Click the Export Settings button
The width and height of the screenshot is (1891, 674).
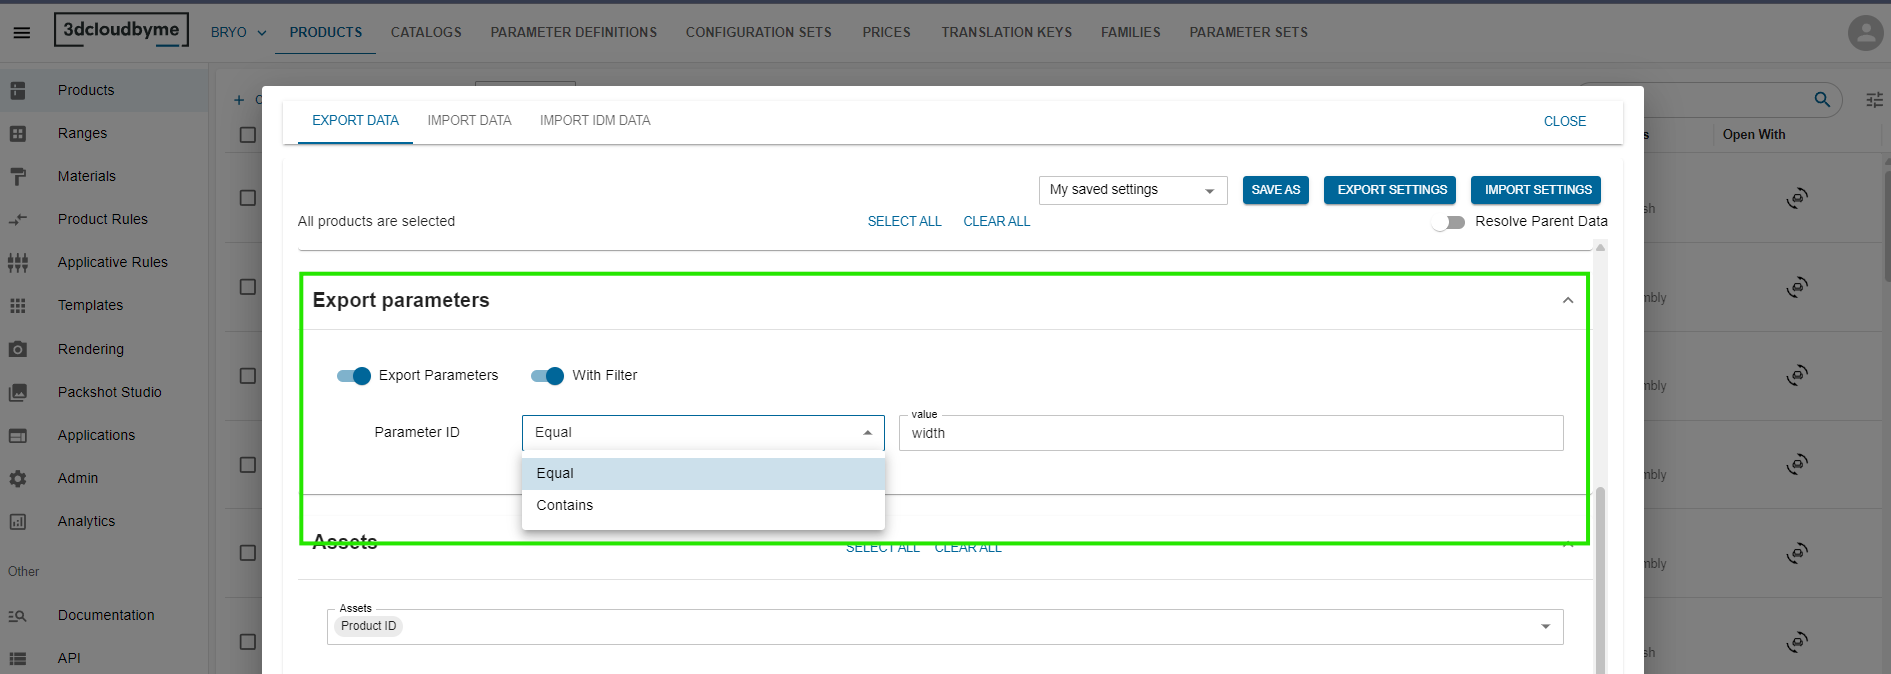(x=1390, y=190)
